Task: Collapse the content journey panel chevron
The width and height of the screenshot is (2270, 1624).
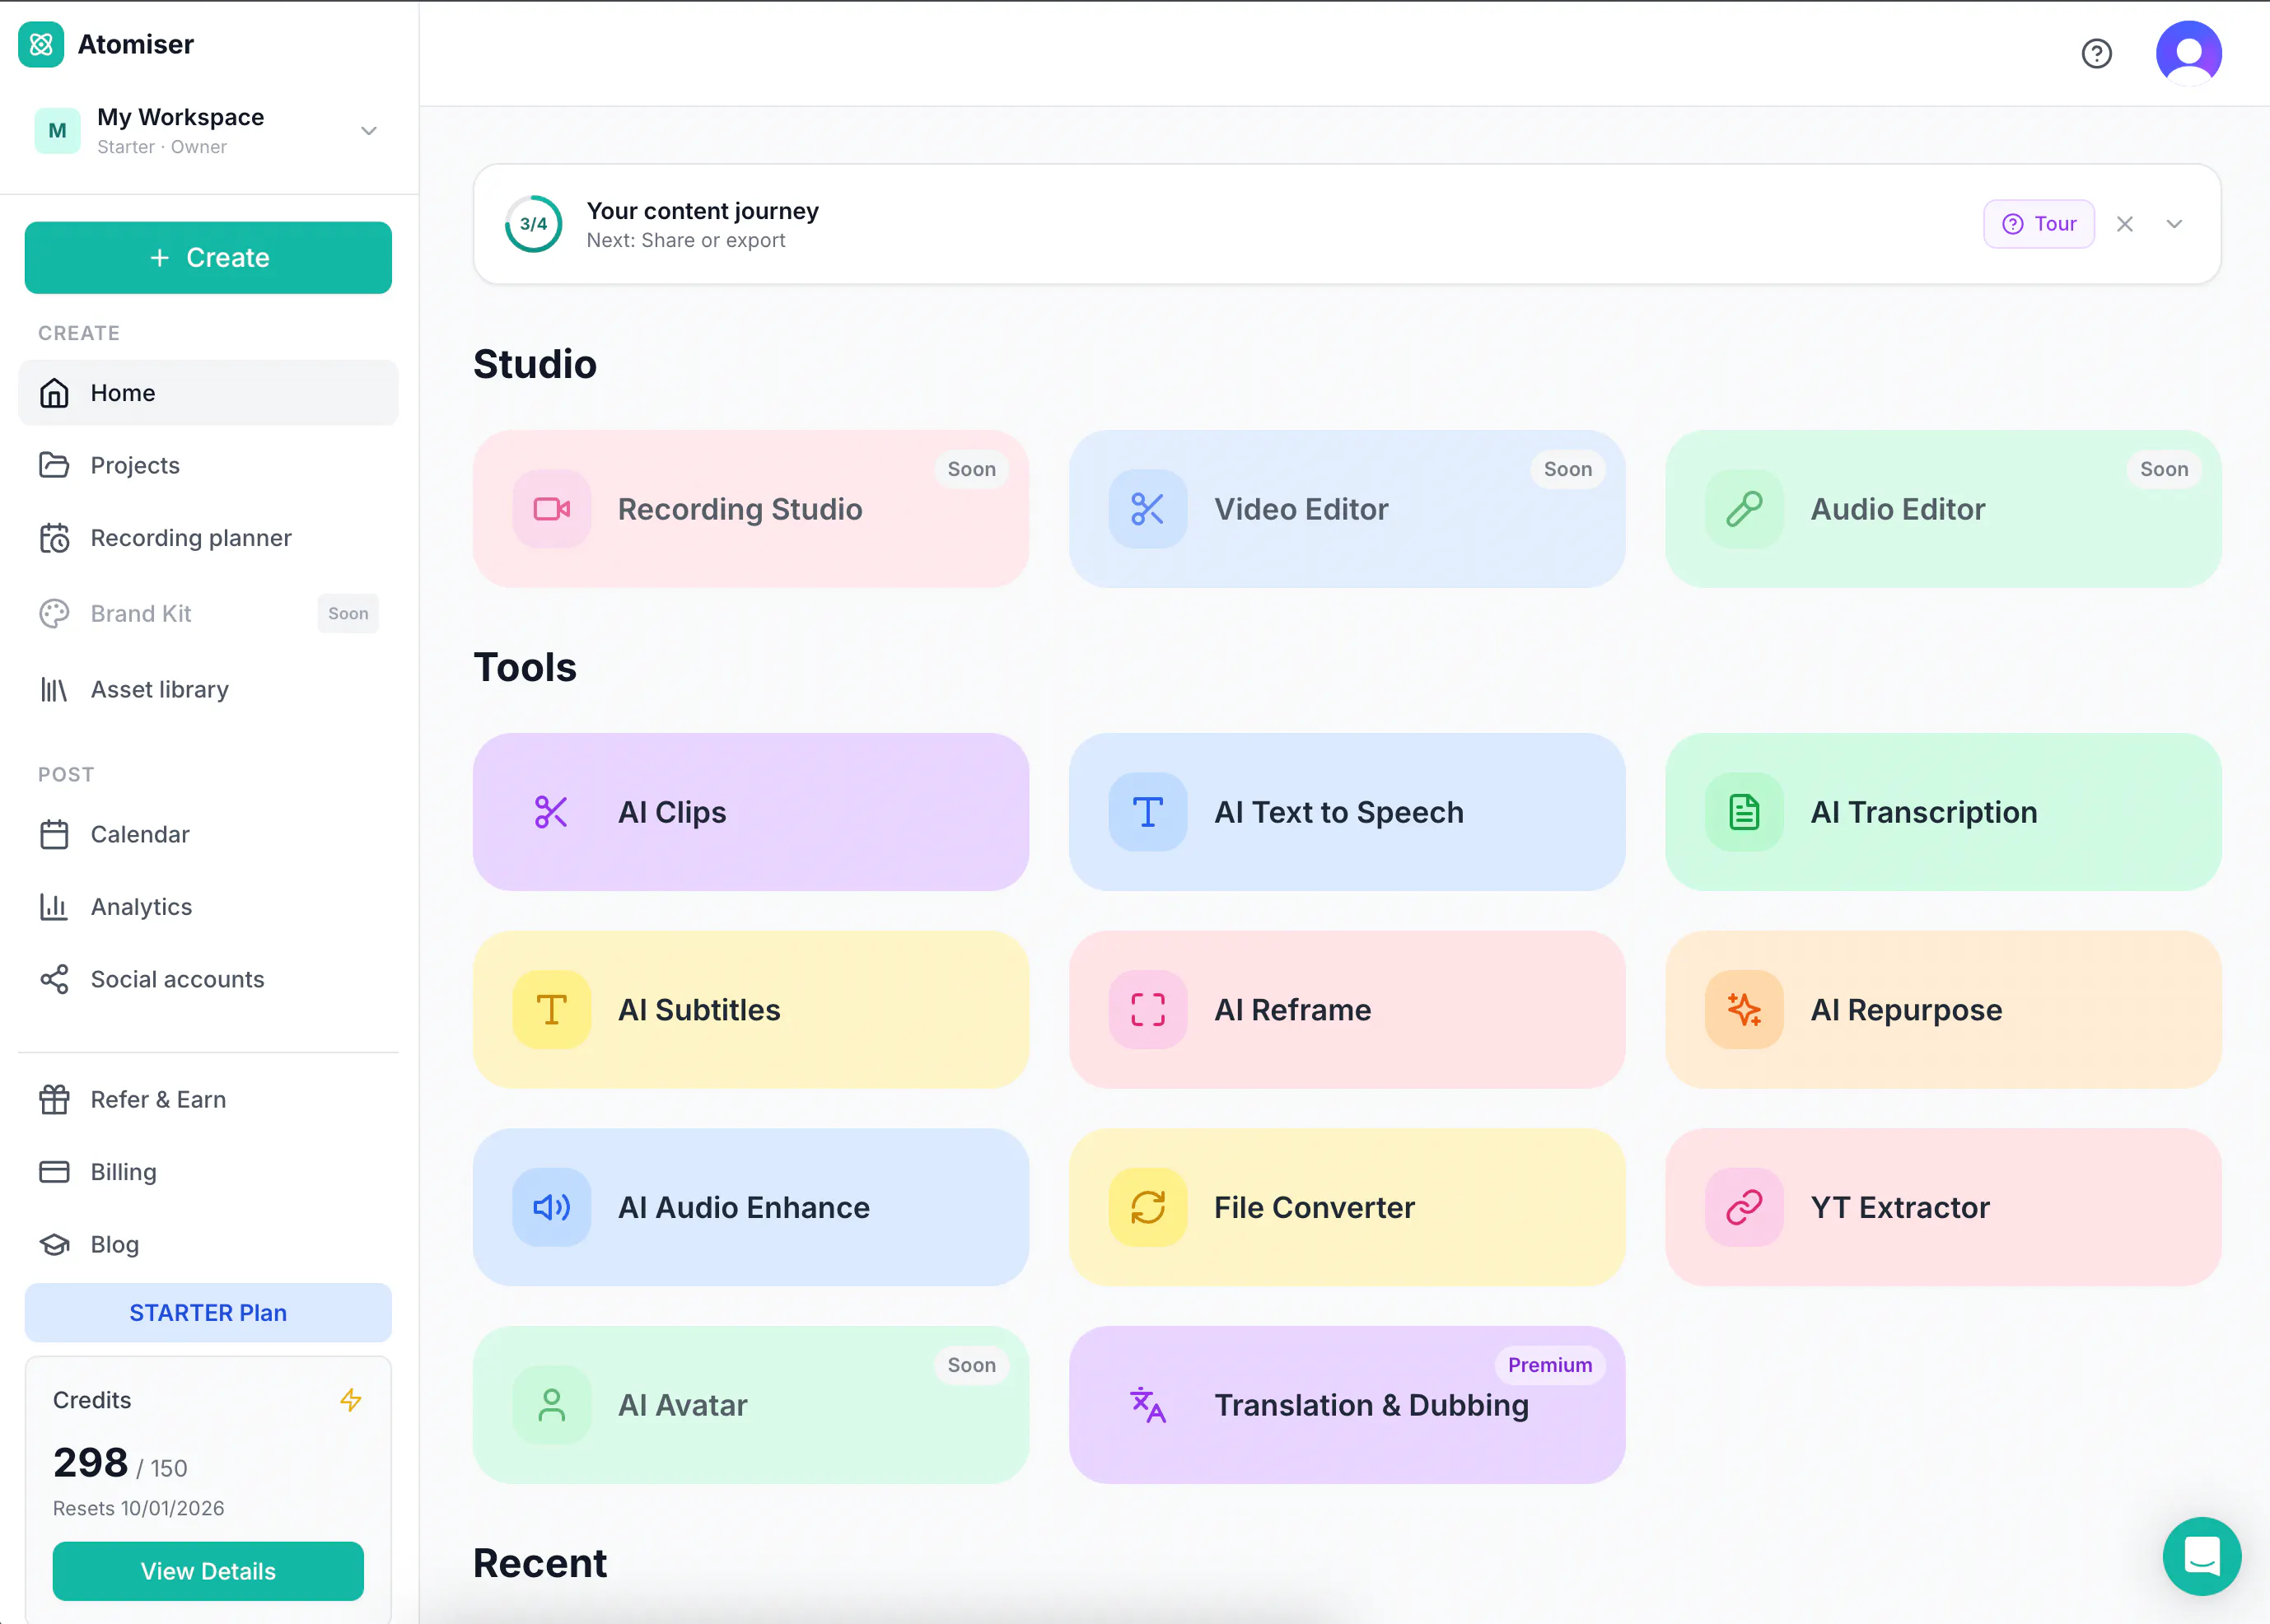Action: [2174, 224]
